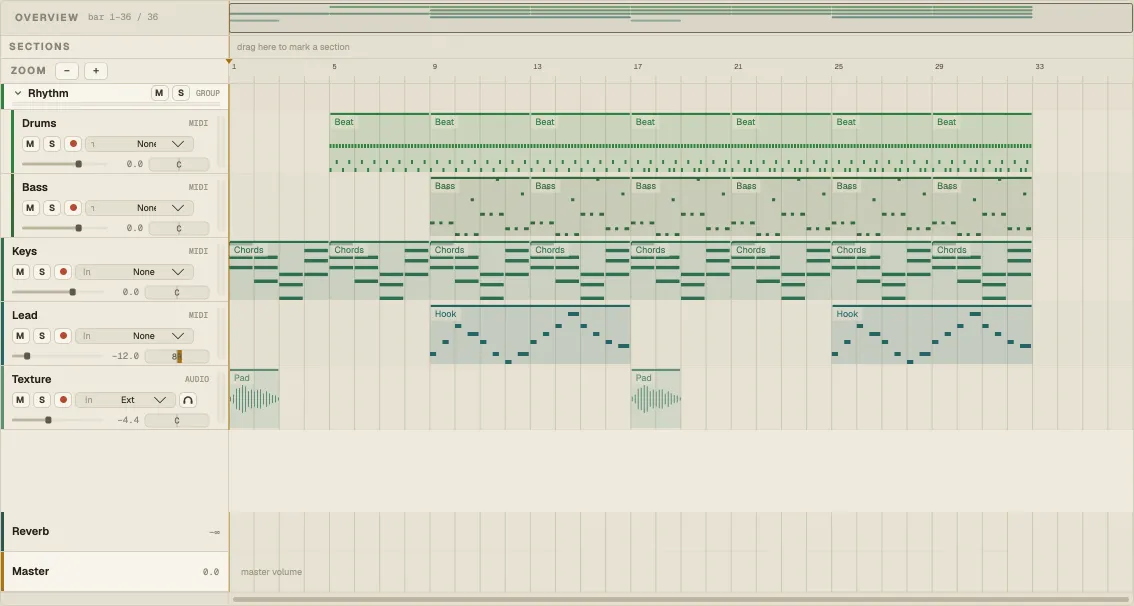This screenshot has width=1134, height=606.
Task: Solo the Rhythm group
Action: tap(181, 93)
